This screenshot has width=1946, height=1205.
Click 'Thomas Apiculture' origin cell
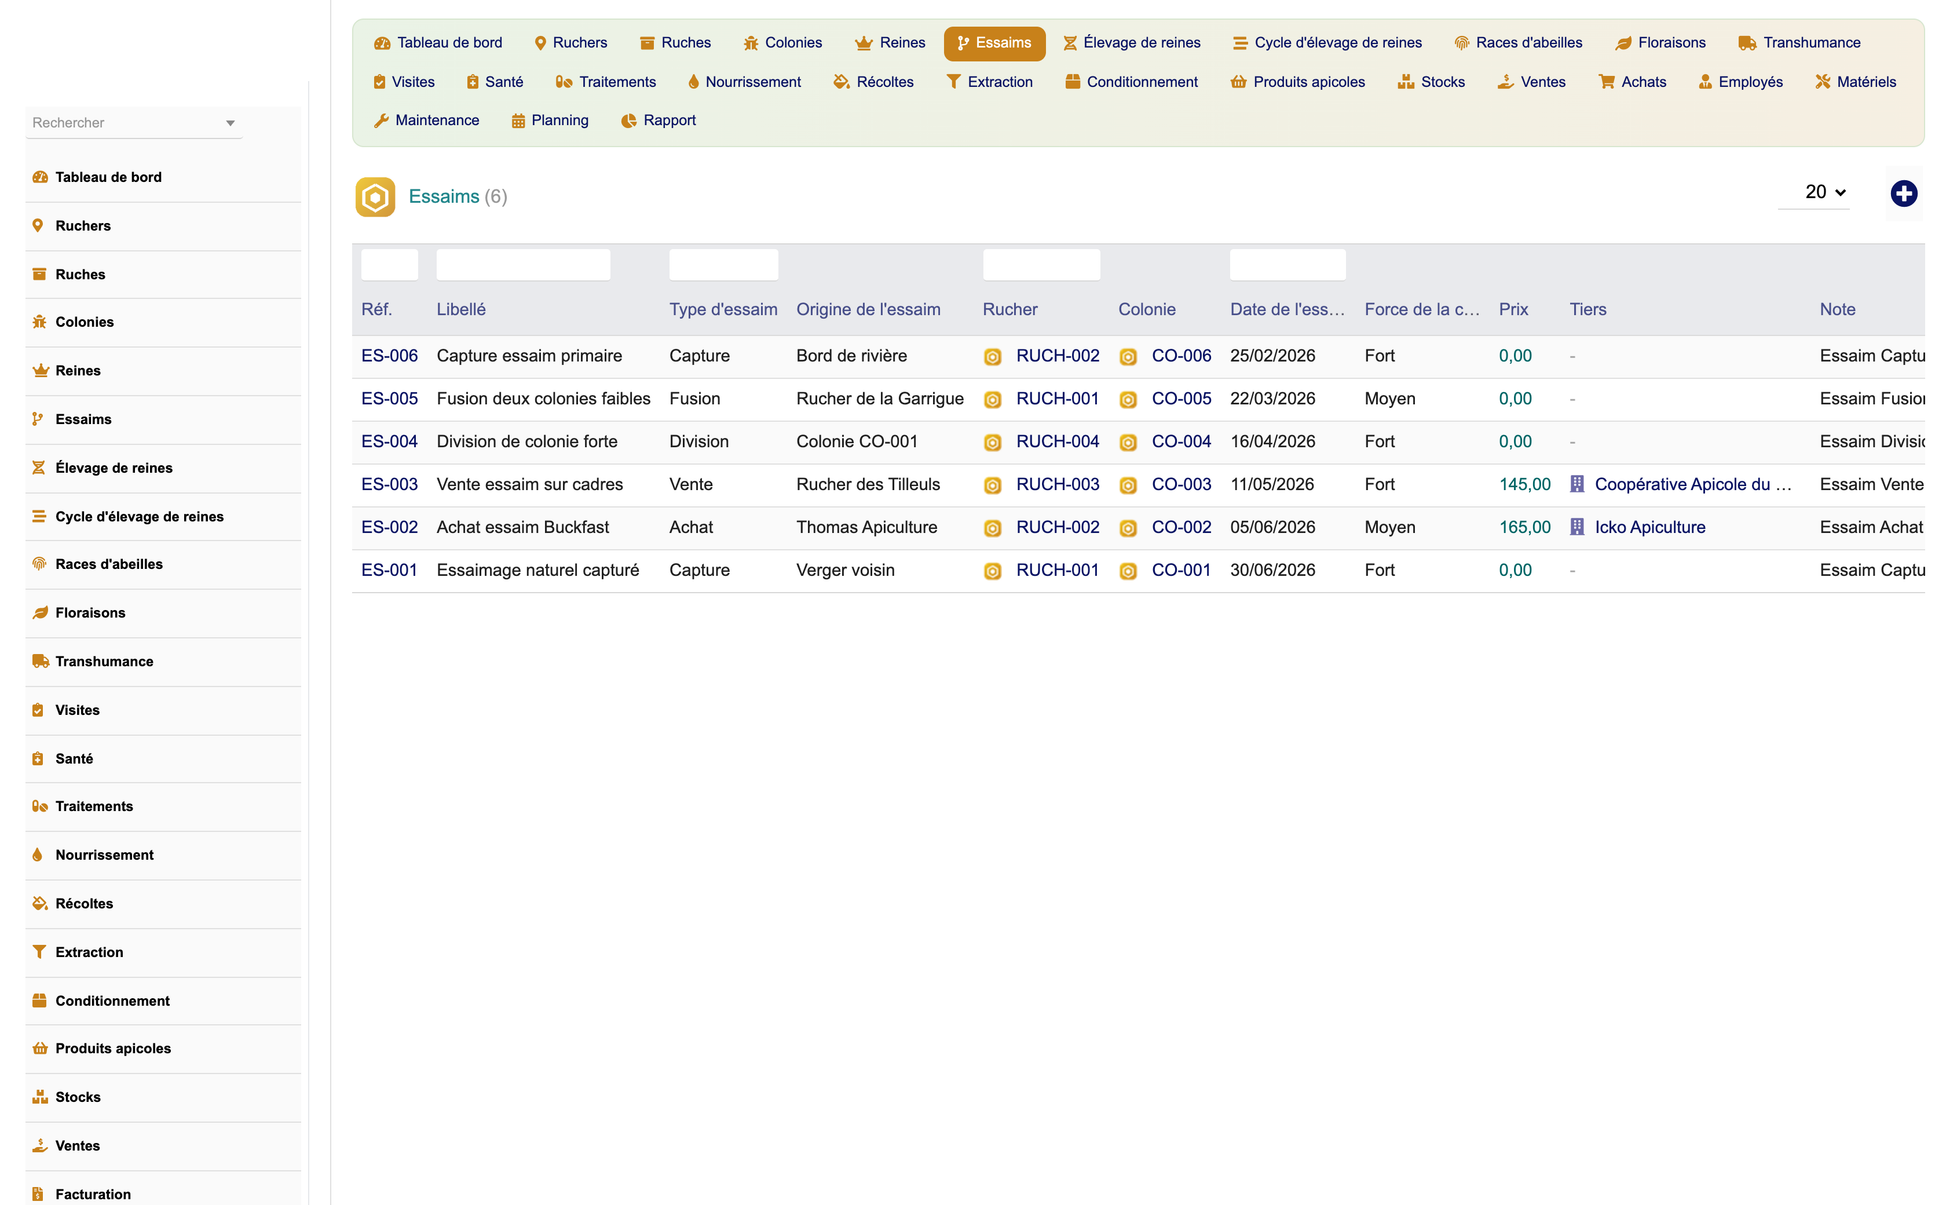(x=867, y=527)
